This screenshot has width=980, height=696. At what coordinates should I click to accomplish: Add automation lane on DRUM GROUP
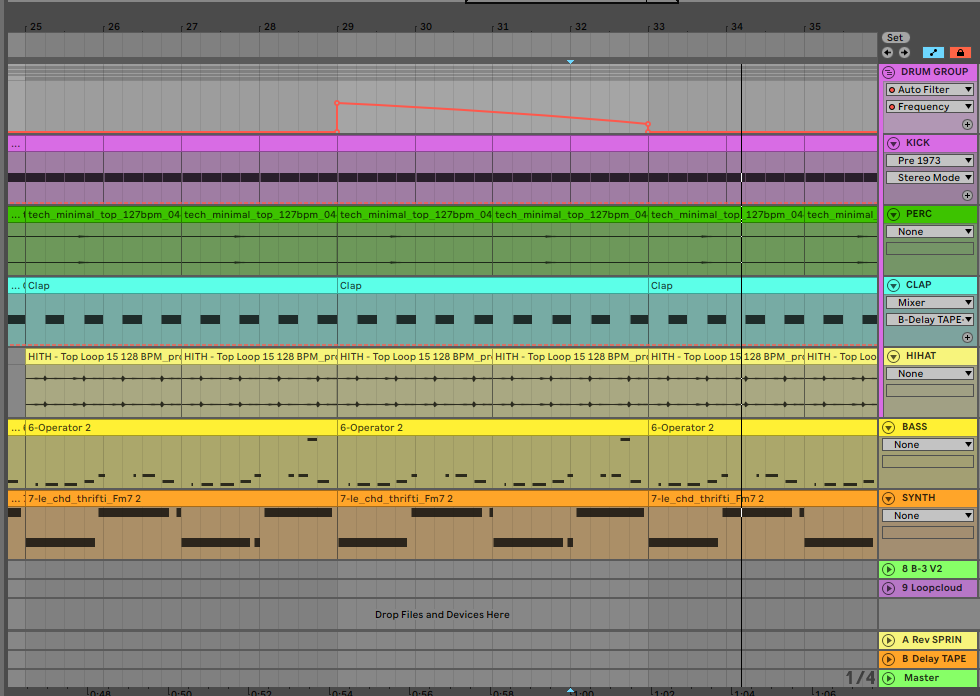pos(968,124)
